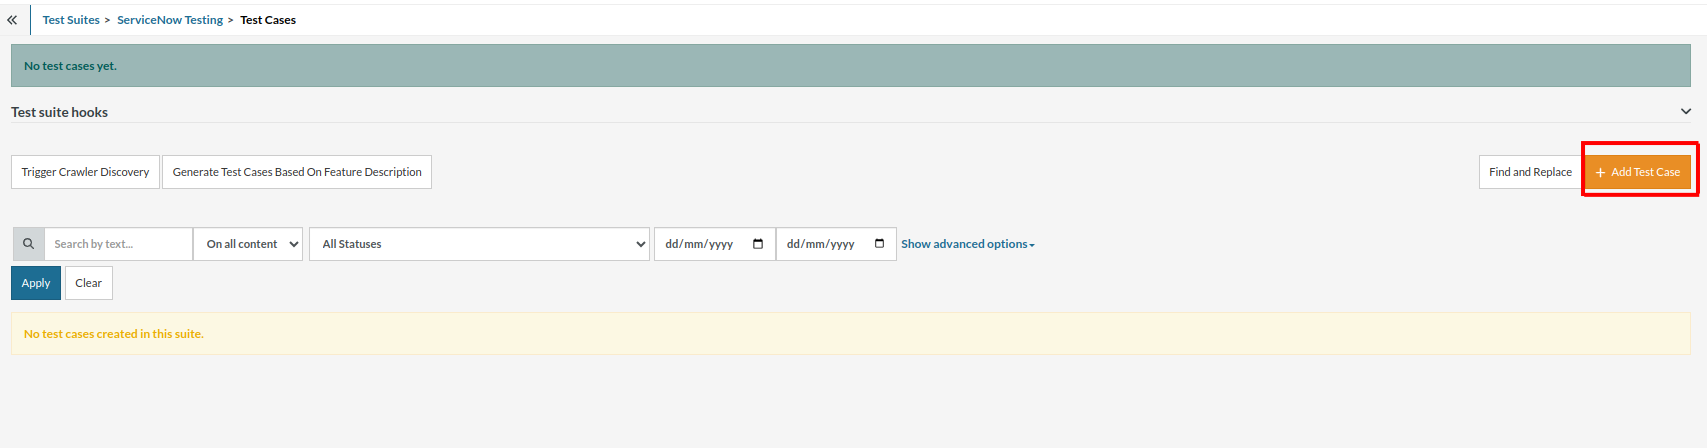Image resolution: width=1707 pixels, height=448 pixels.
Task: Select the Test Cases breadcrumb item
Action: [268, 20]
